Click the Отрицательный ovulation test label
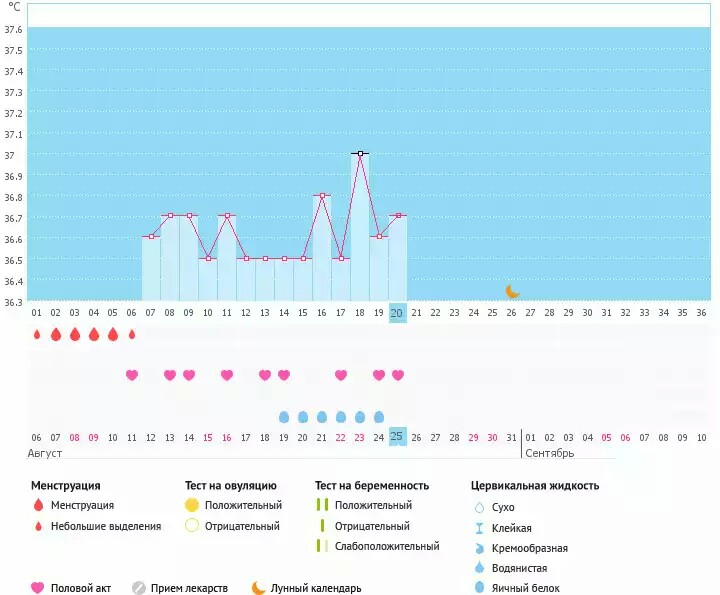720x595 pixels. pyautogui.click(x=243, y=526)
